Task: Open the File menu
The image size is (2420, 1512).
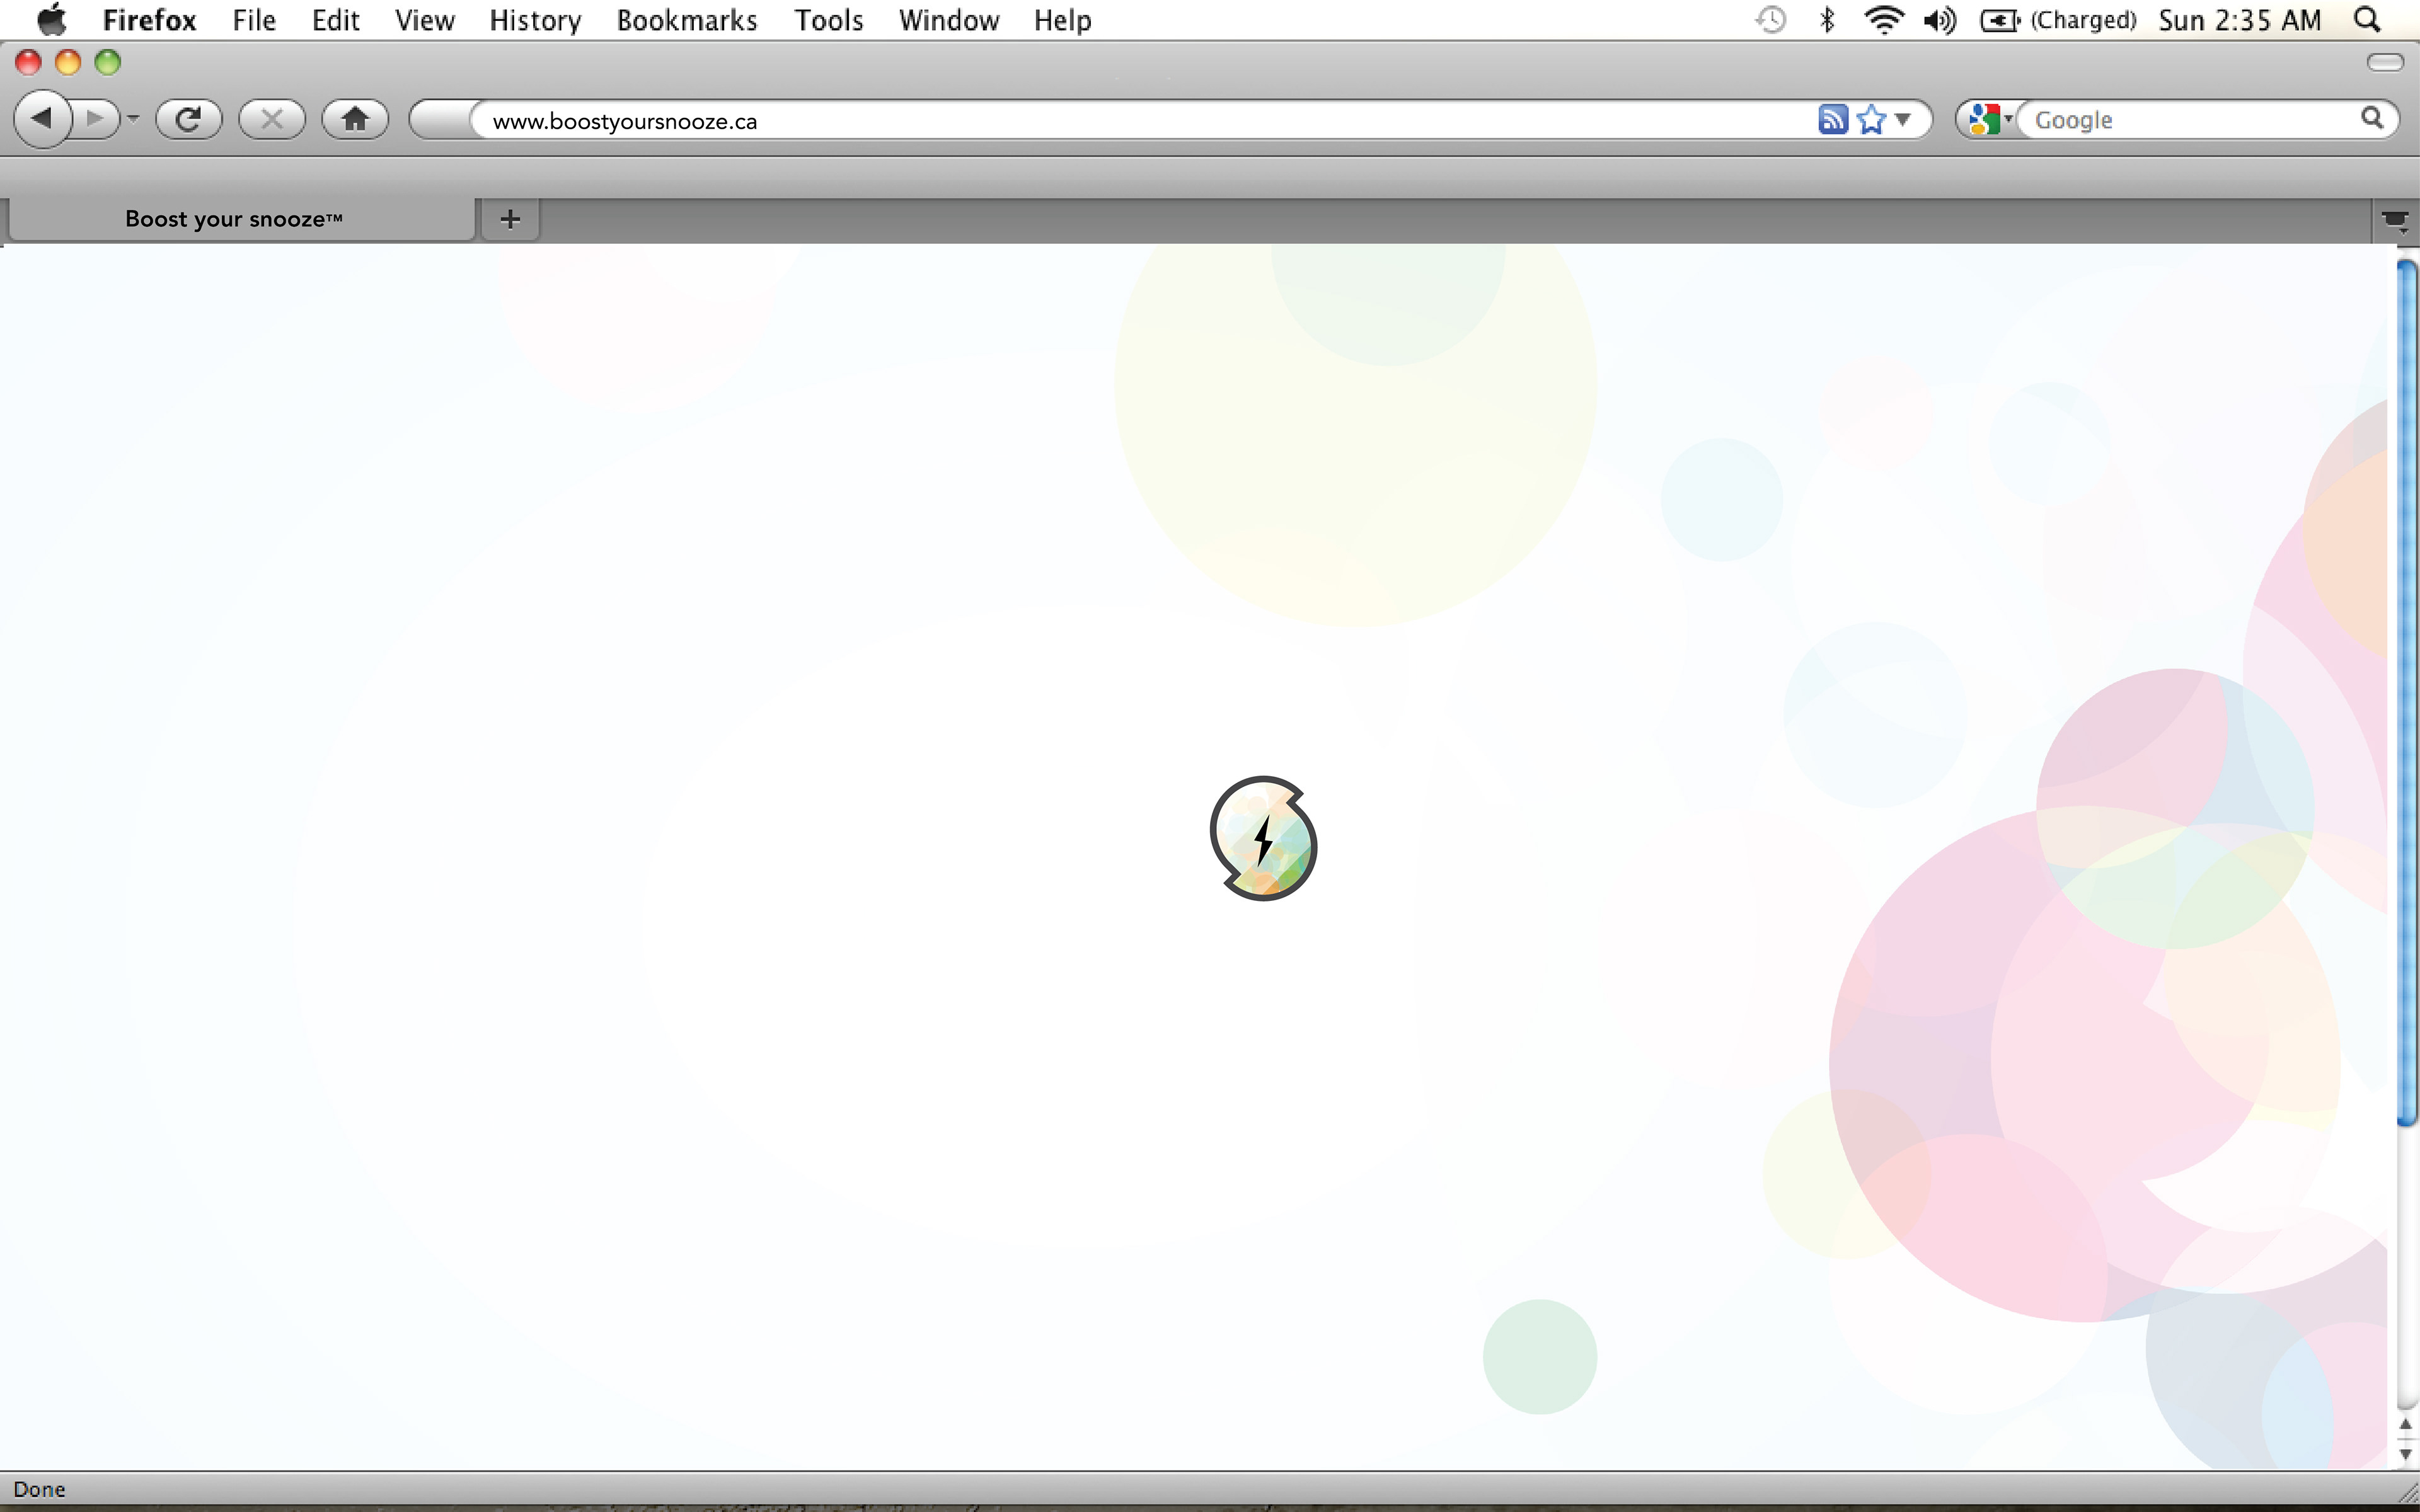Action: point(254,20)
